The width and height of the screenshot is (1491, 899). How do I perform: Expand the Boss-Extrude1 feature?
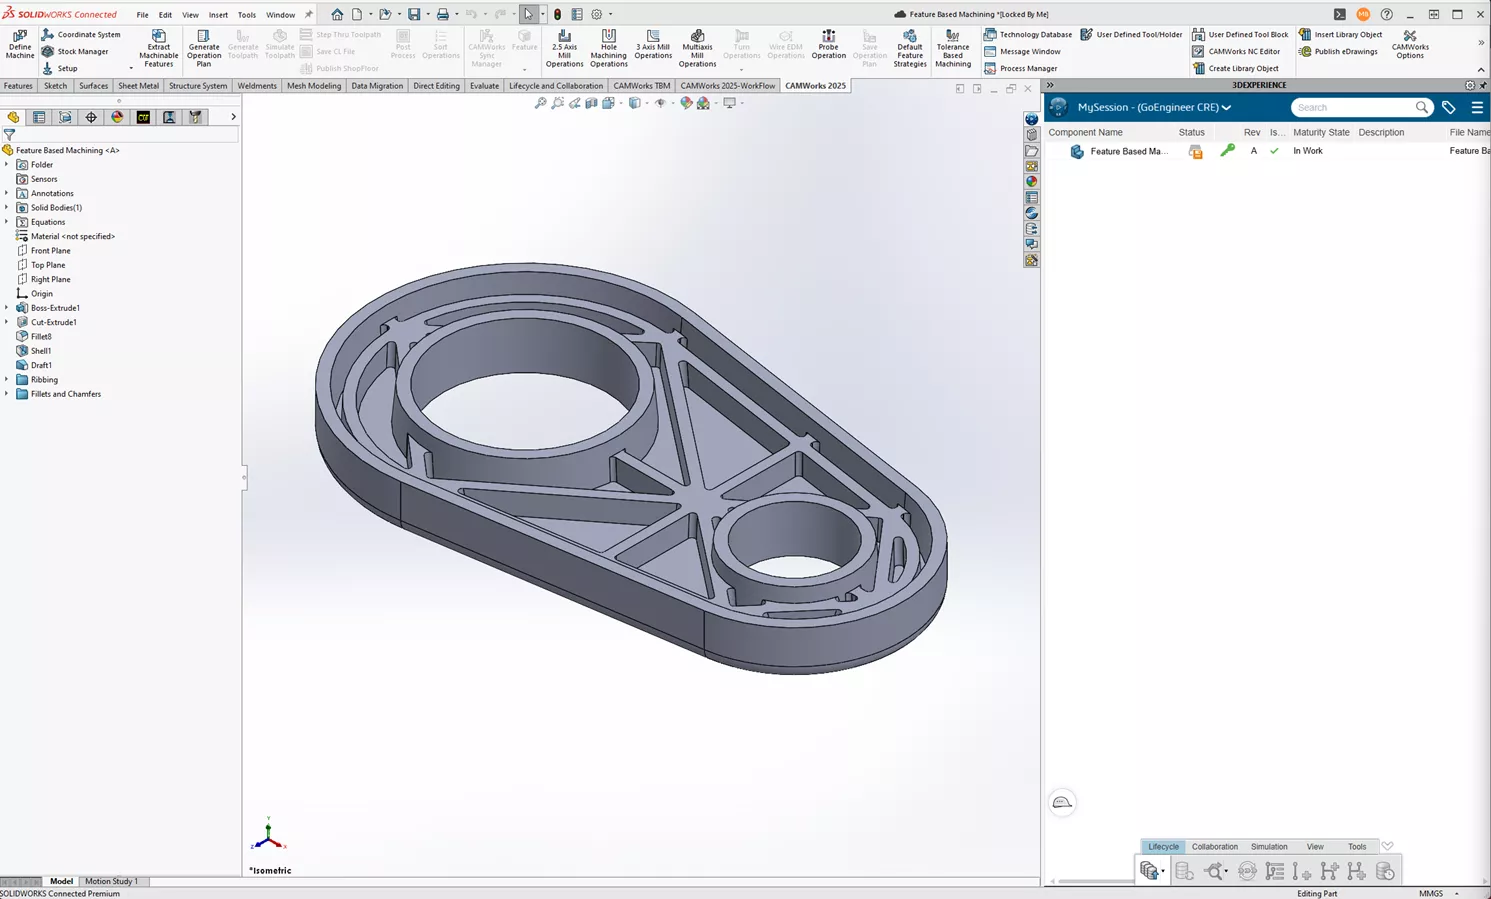(7, 308)
